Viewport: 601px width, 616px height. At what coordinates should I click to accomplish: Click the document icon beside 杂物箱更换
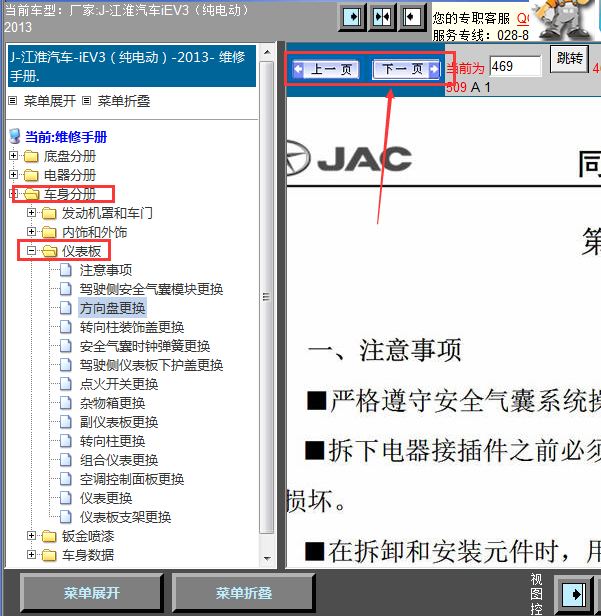click(x=66, y=403)
